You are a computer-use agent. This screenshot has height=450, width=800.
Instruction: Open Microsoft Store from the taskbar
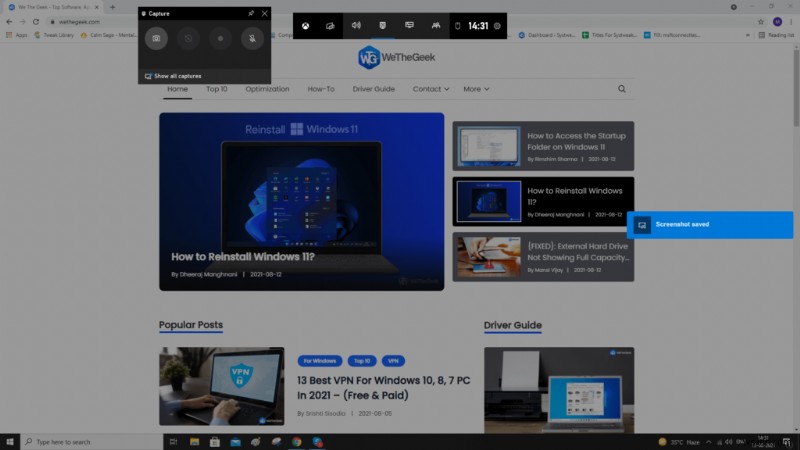click(x=215, y=442)
